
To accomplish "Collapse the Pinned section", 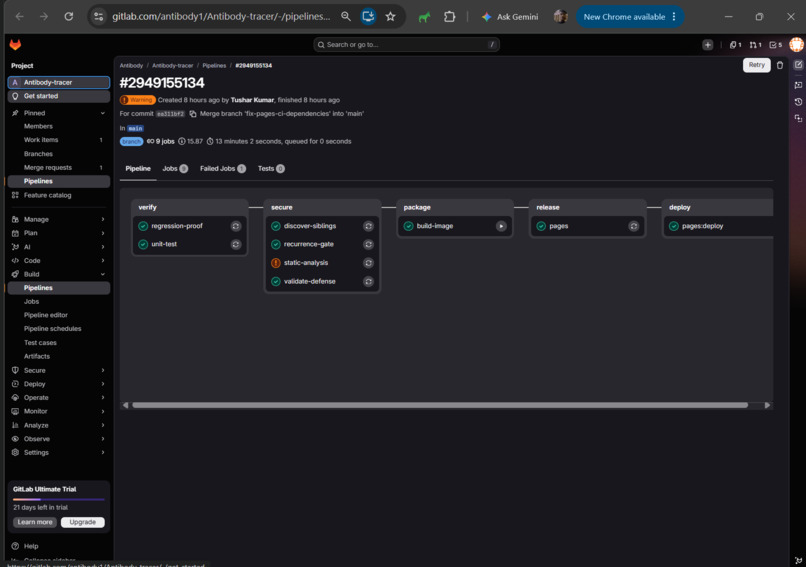I will click(103, 113).
